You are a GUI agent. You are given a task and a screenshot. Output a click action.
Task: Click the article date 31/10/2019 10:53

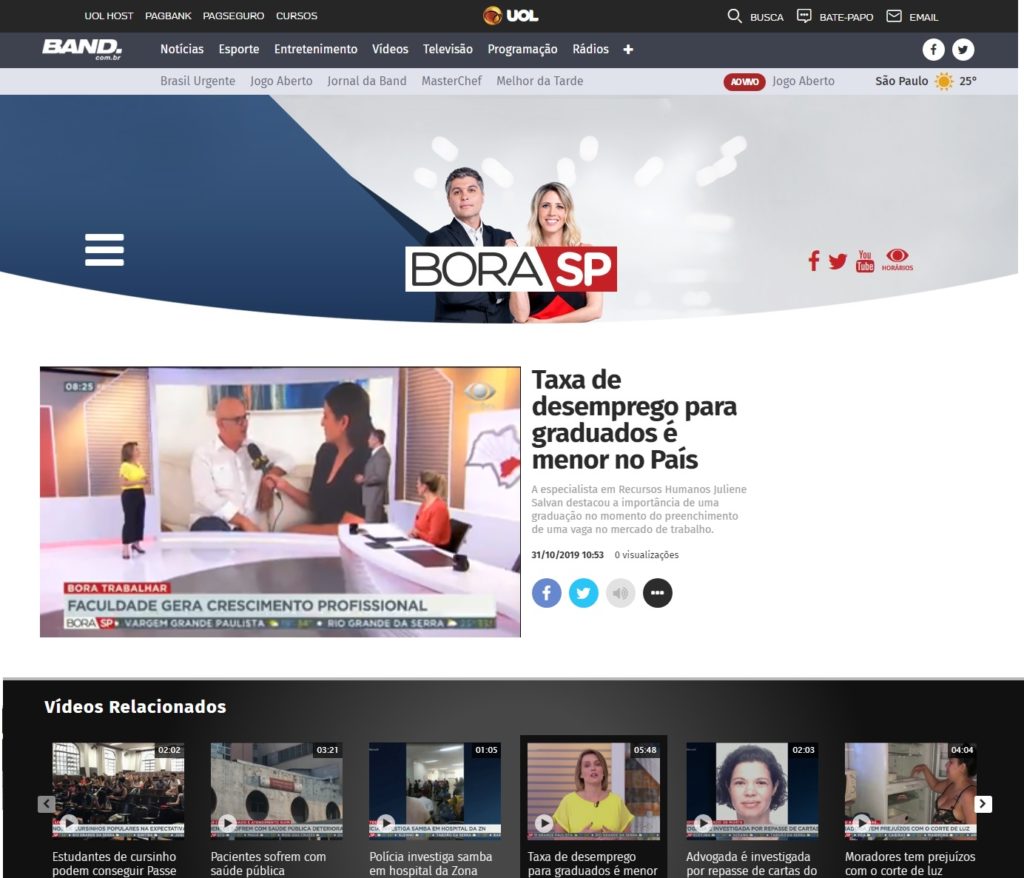tap(568, 555)
